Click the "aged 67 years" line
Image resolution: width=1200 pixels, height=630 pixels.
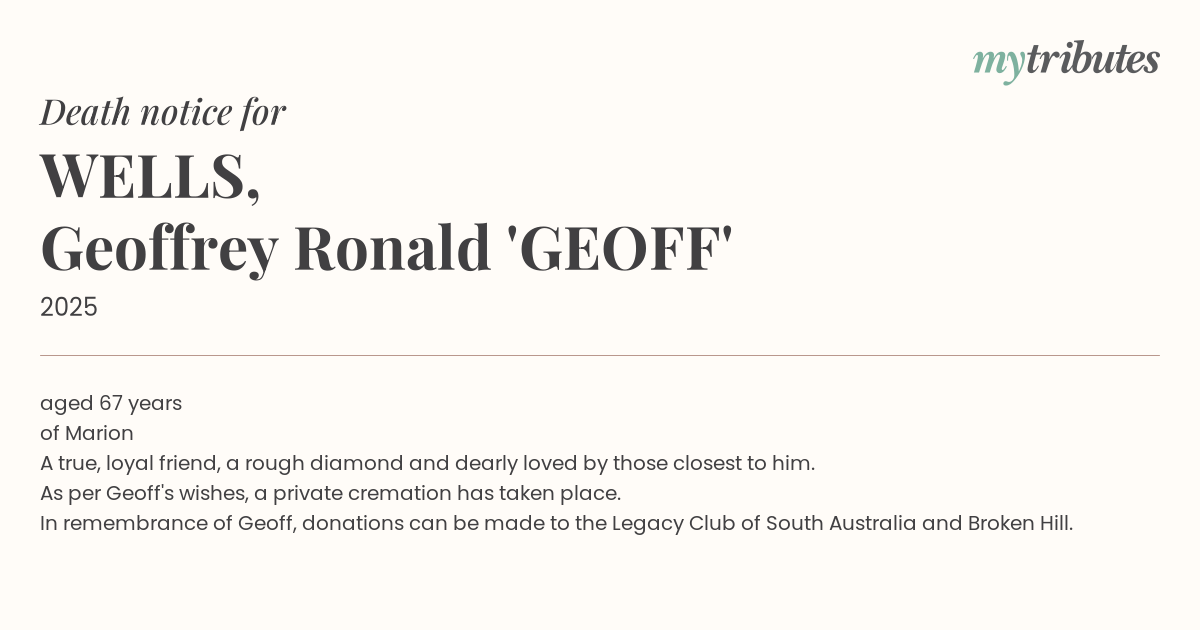(111, 403)
